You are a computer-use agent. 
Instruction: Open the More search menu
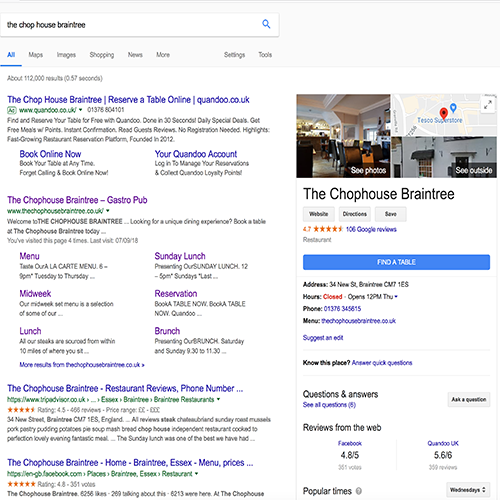pyautogui.click(x=163, y=55)
